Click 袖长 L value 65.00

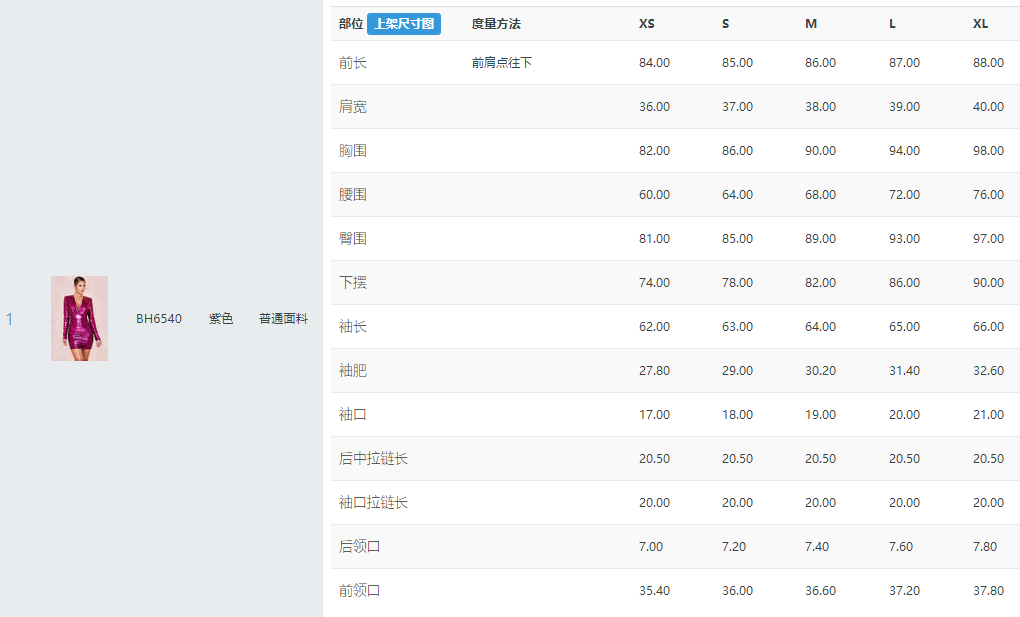(x=904, y=327)
